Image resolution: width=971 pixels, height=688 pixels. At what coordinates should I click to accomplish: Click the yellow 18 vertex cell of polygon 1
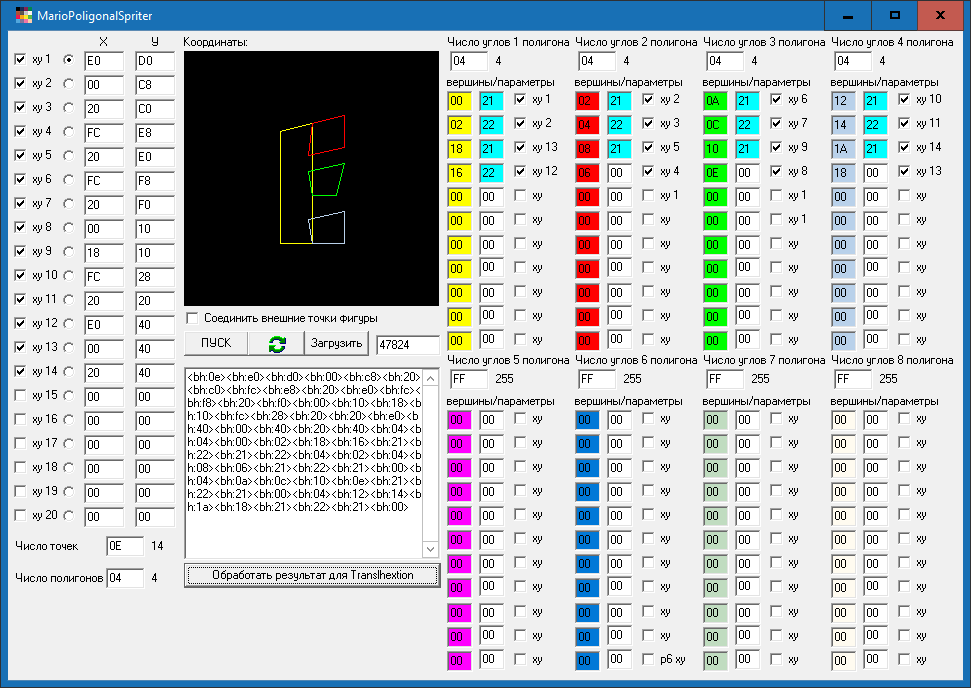[x=459, y=149]
